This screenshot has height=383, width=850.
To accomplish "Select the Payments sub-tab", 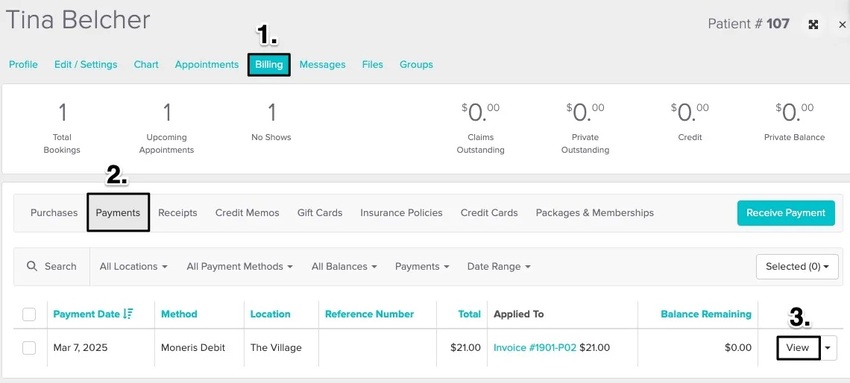I will coord(118,213).
